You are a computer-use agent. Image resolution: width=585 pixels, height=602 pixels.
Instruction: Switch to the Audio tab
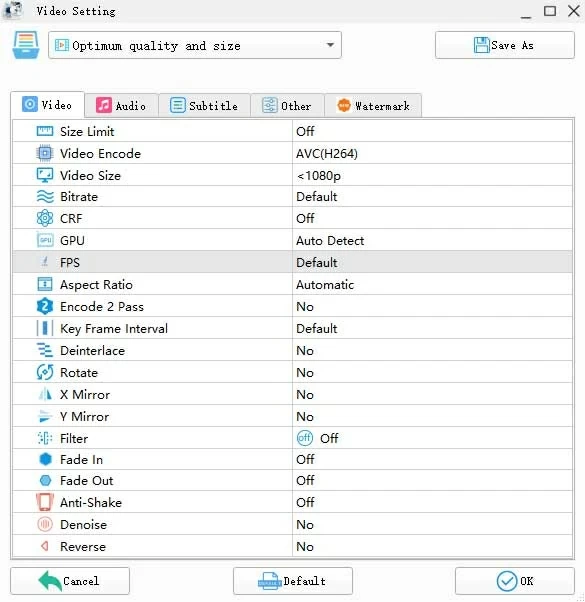[x=121, y=106]
